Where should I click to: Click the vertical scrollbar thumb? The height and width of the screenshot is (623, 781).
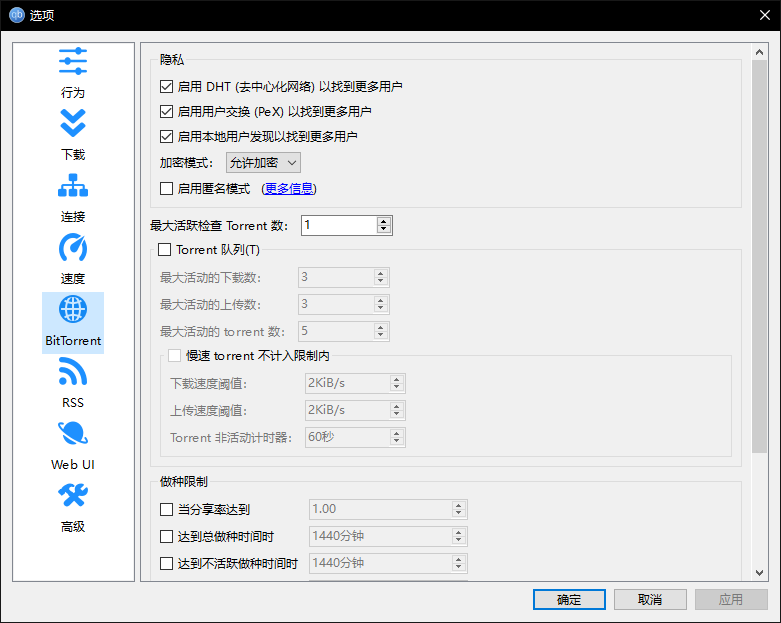(759, 256)
